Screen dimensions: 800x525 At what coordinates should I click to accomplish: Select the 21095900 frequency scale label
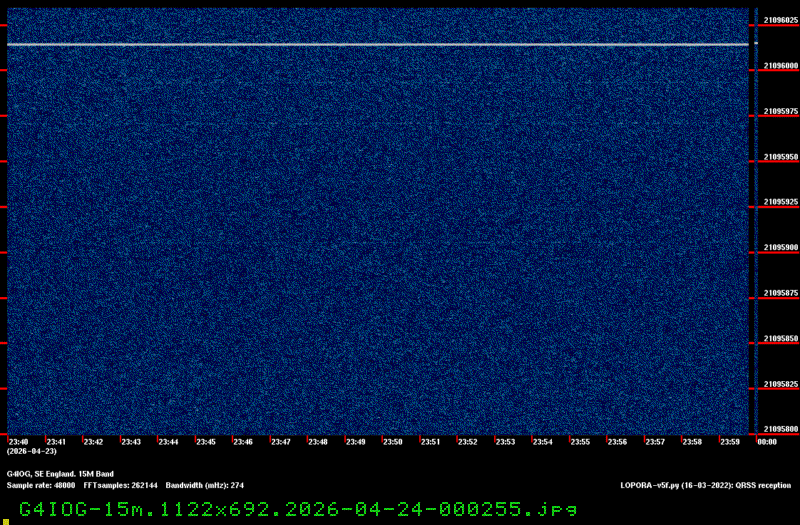pos(780,247)
